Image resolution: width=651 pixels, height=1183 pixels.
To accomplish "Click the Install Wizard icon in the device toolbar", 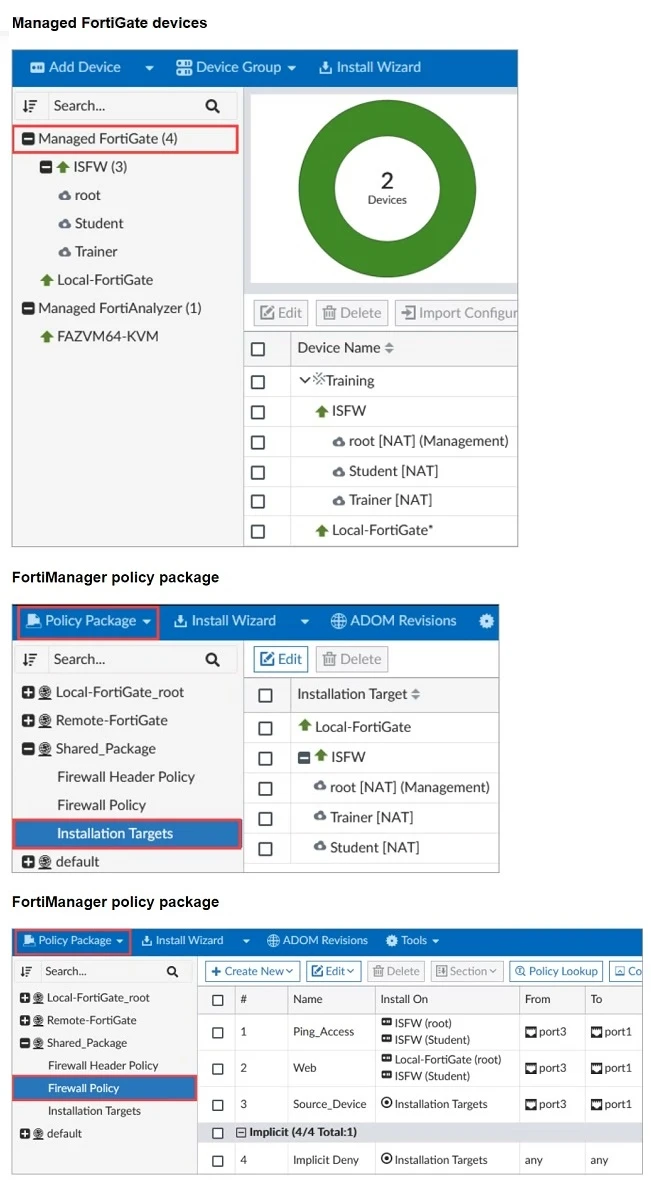I will [x=325, y=68].
